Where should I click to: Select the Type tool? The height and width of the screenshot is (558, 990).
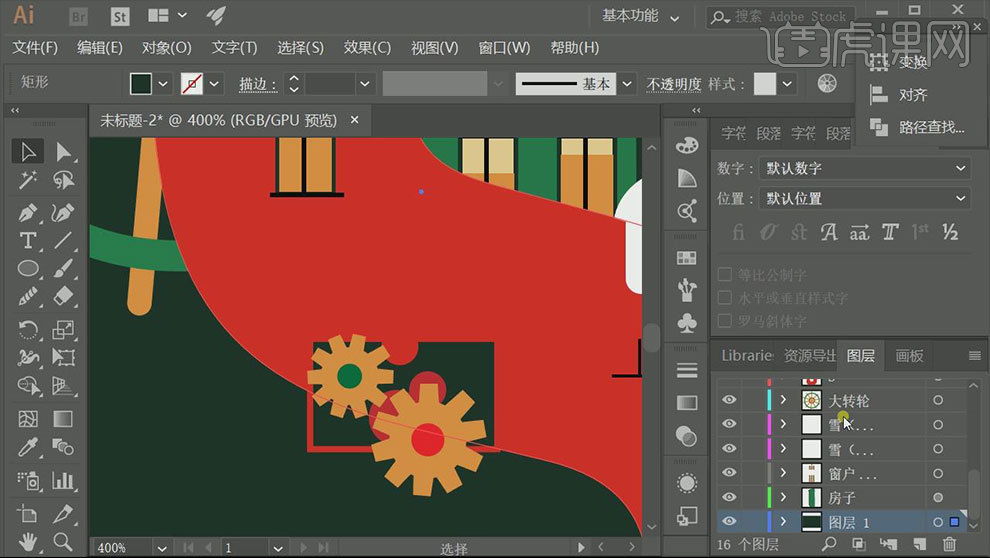pos(28,240)
